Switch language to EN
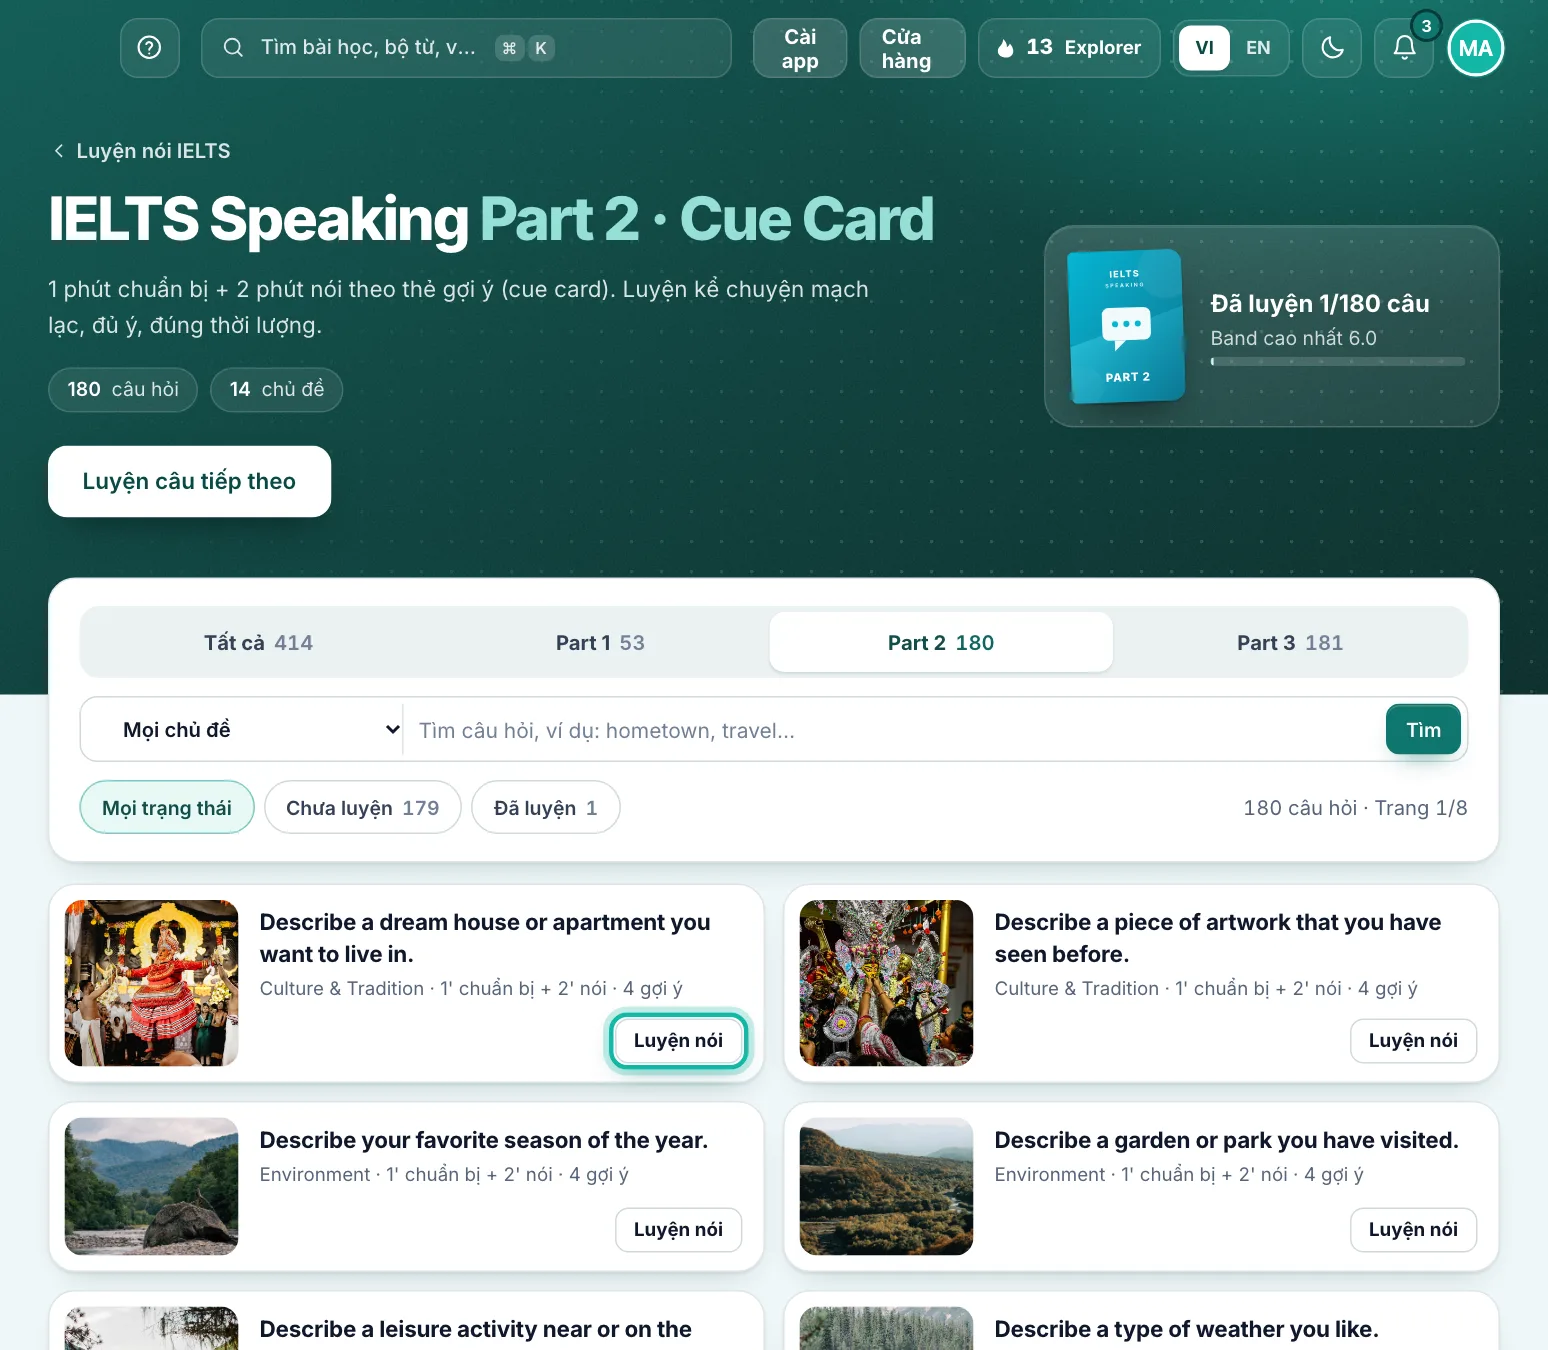Image resolution: width=1548 pixels, height=1350 pixels. point(1258,48)
